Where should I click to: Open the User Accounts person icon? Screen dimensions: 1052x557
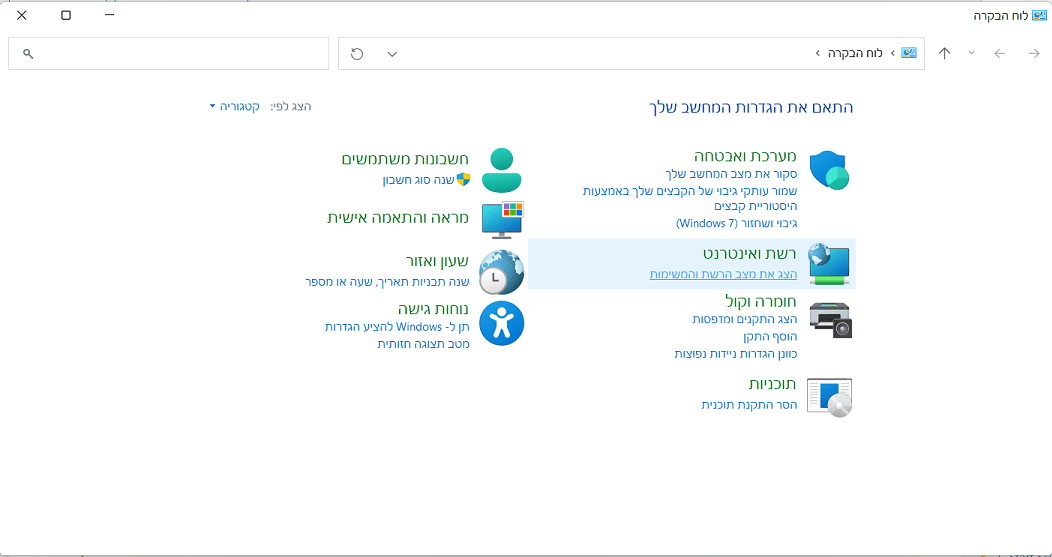pos(502,170)
